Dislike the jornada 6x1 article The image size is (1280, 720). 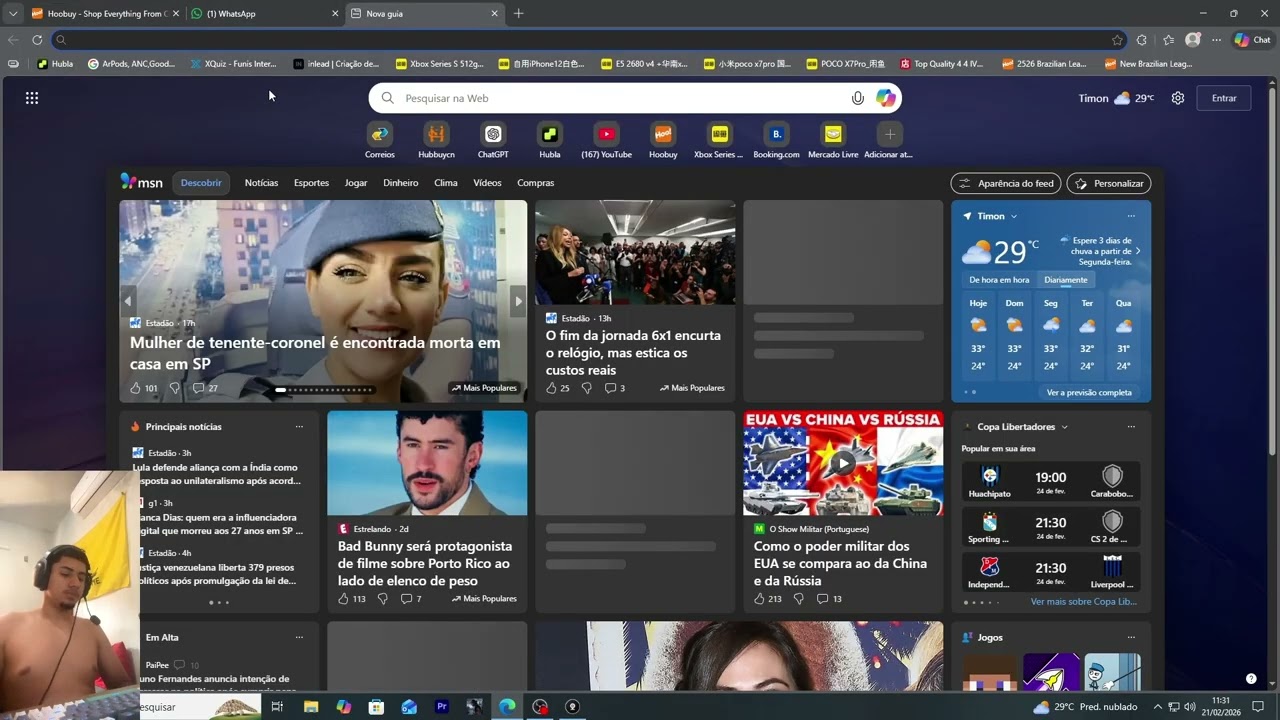pos(586,388)
